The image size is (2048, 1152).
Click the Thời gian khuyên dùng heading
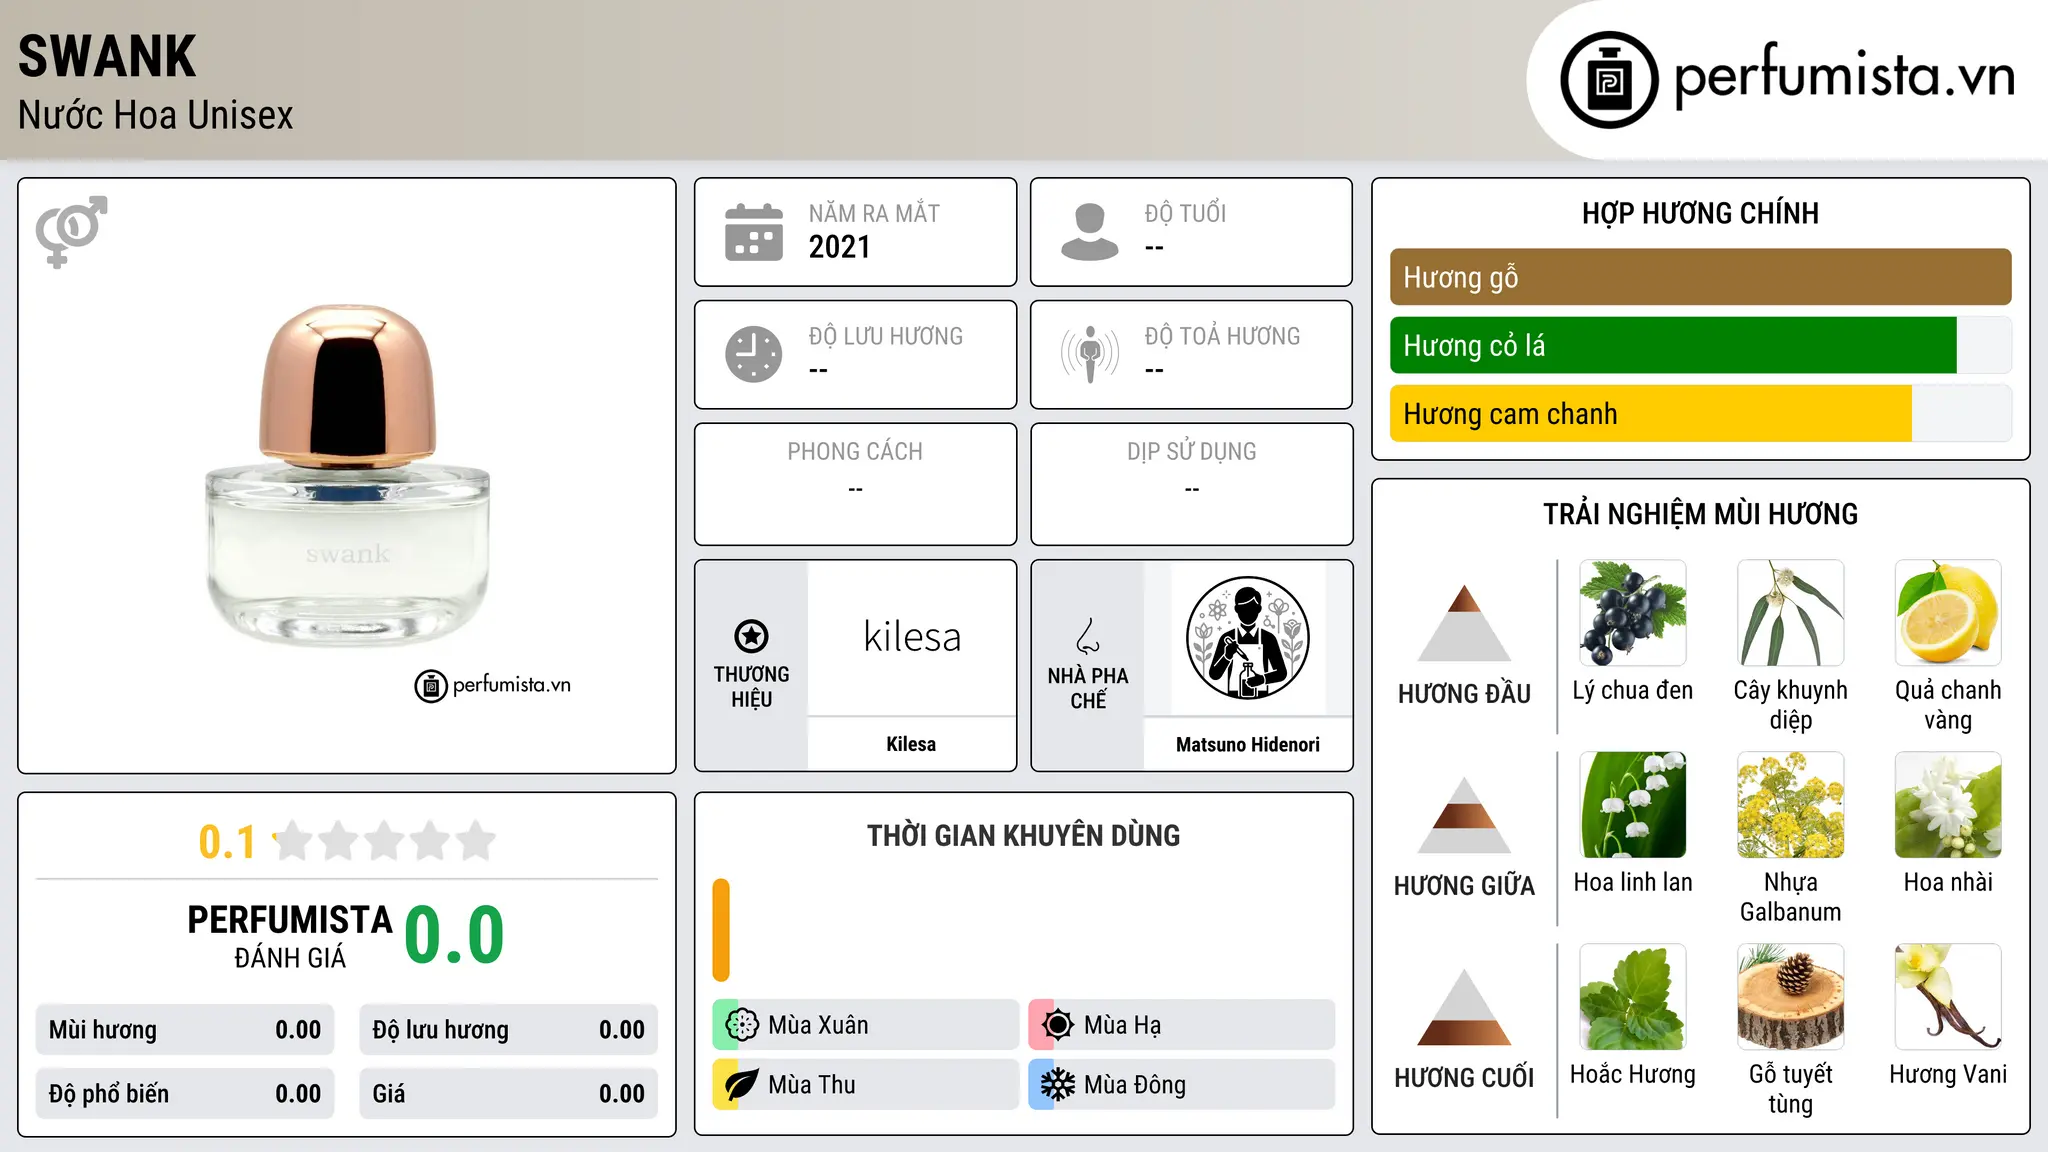1023,836
